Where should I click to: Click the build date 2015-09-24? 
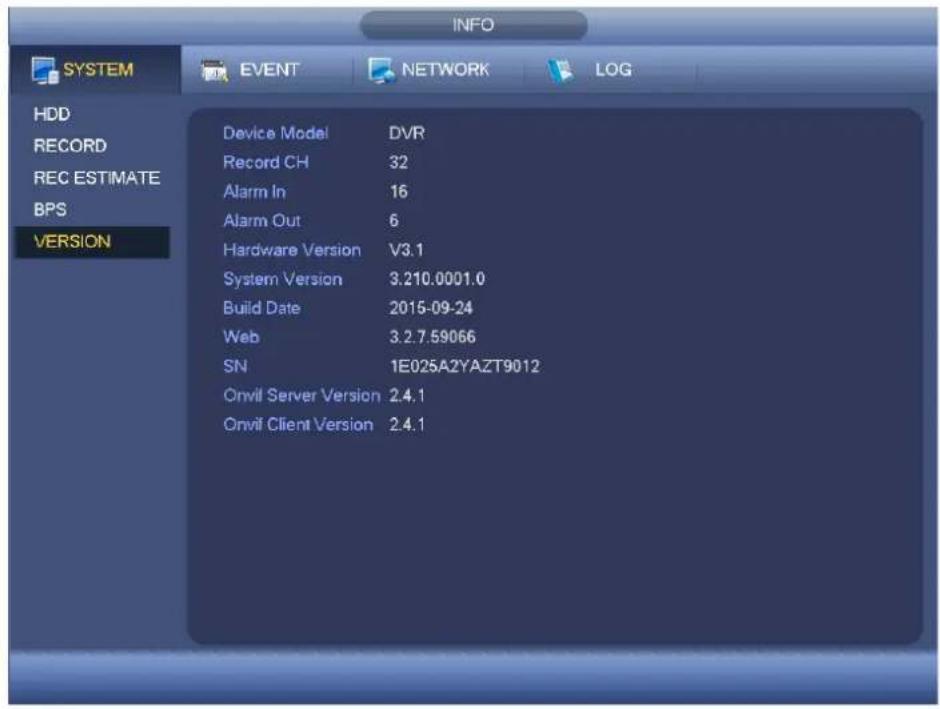431,308
